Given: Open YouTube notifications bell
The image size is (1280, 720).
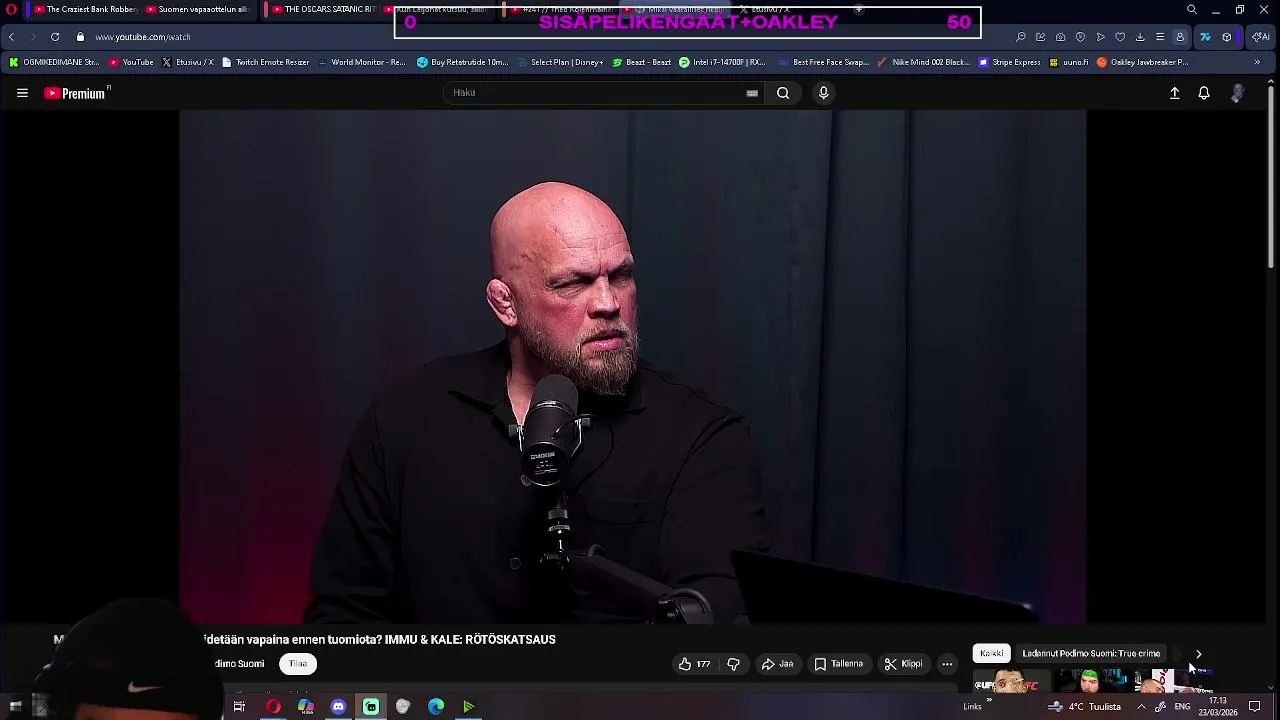Looking at the screenshot, I should (x=1204, y=93).
